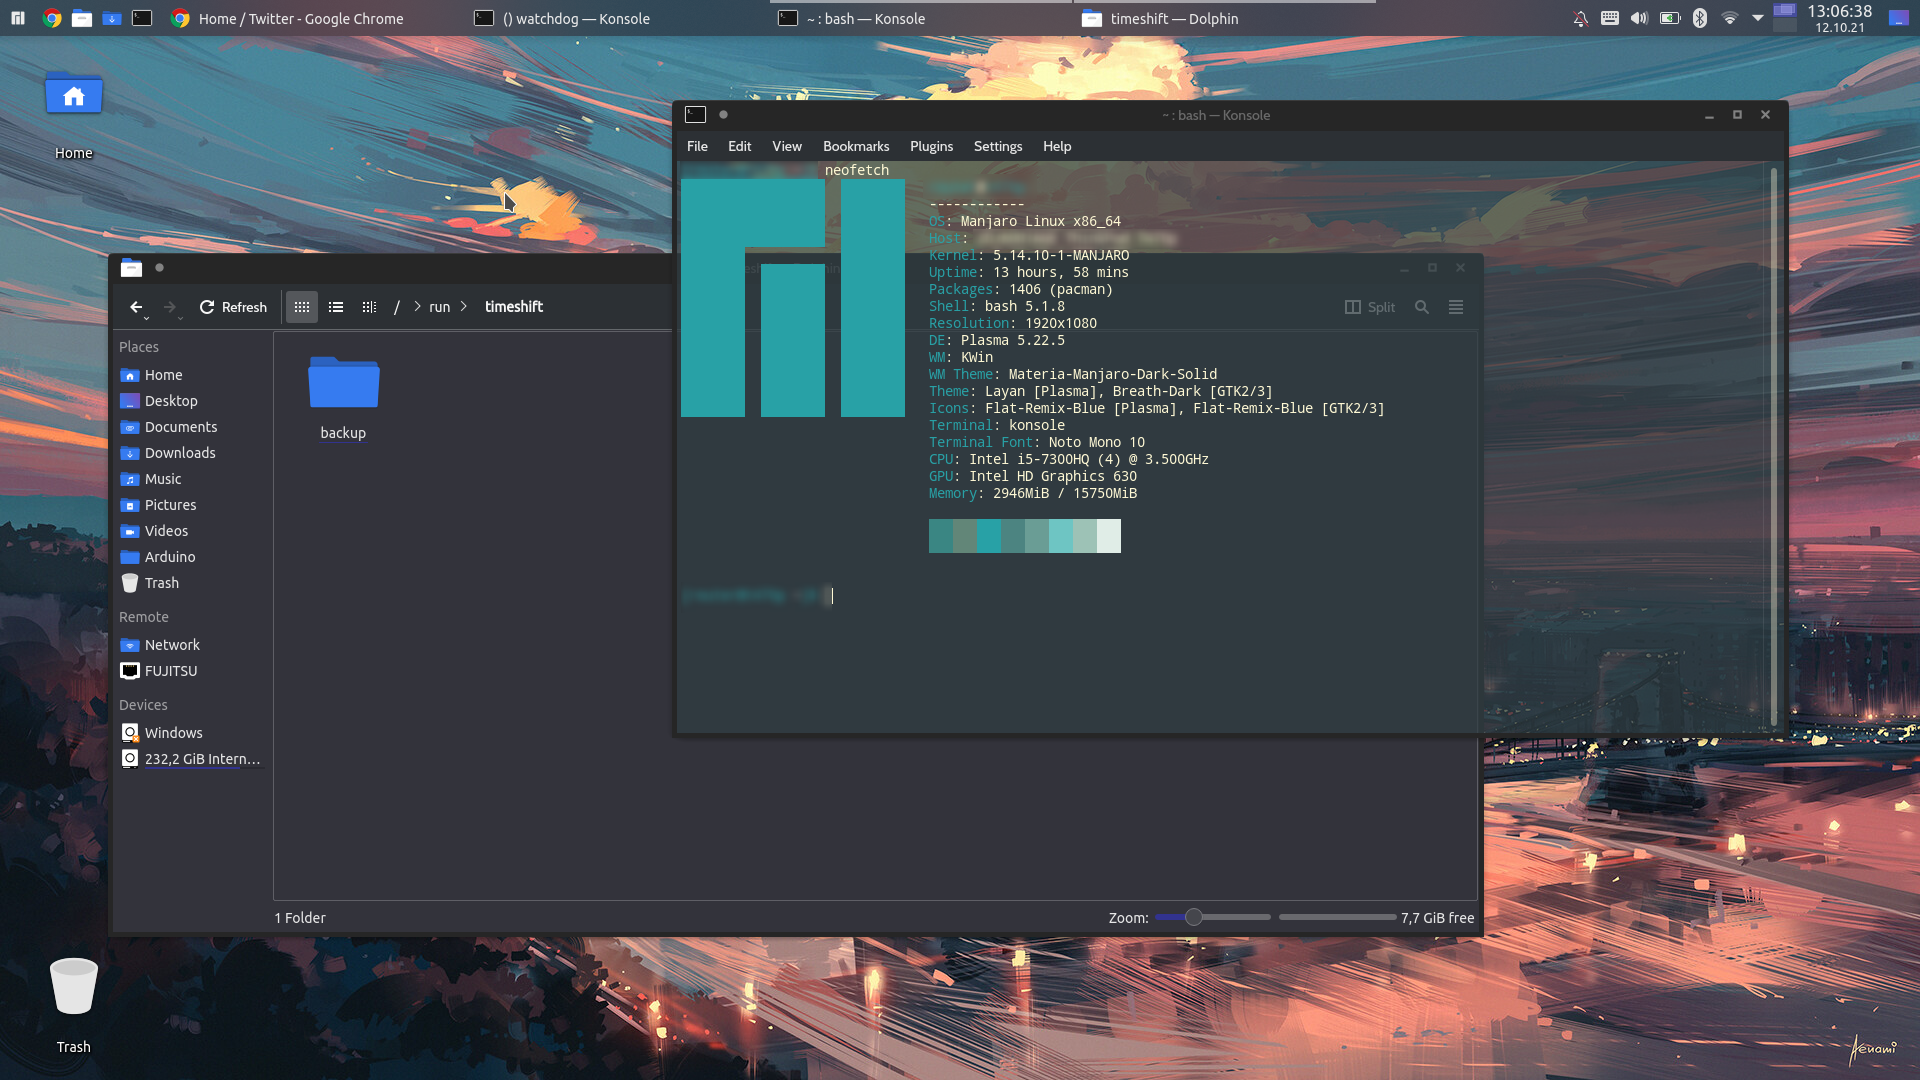Enable compact view mode in Dolphin
Screen dimensions: 1920x1080
pos(368,307)
